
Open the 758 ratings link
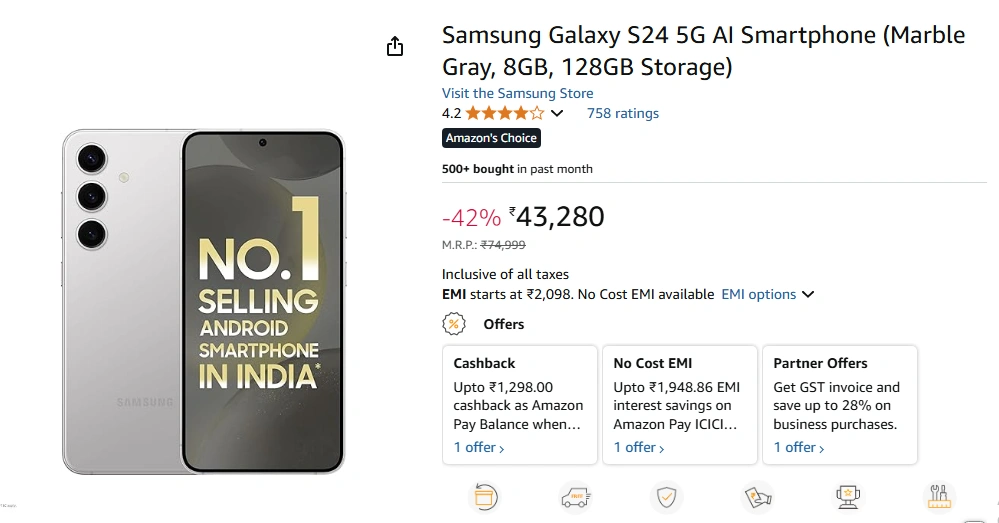tap(622, 113)
